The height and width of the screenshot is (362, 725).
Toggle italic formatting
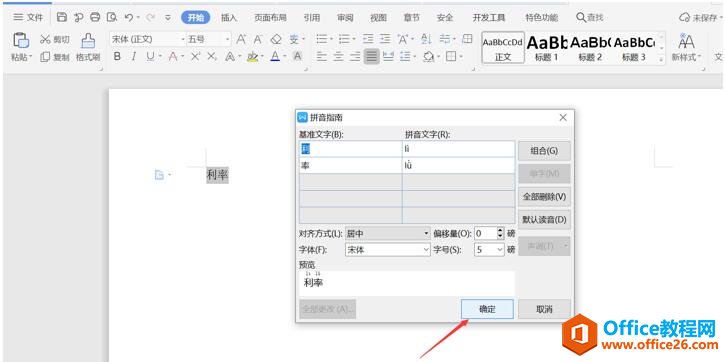point(134,56)
